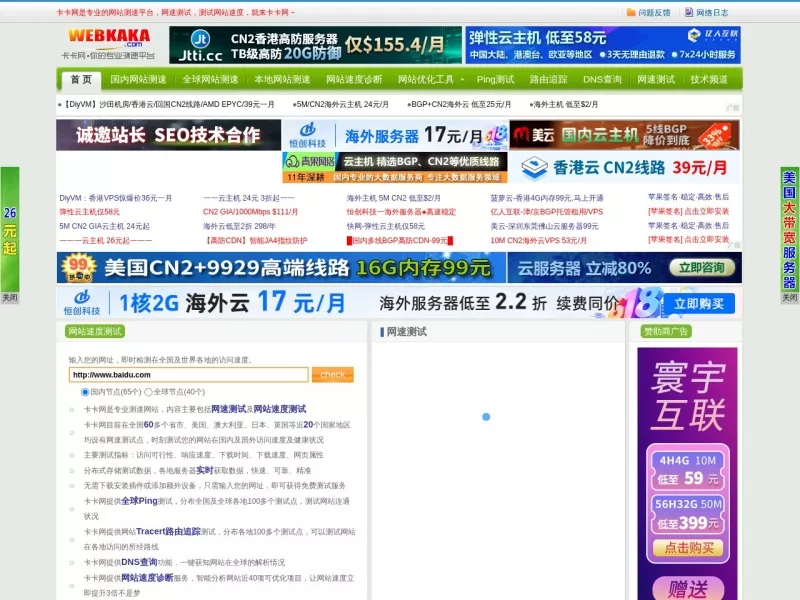Open the 网站速度诊断 link in the description
Viewport: 800px width, 600px height.
point(147,578)
